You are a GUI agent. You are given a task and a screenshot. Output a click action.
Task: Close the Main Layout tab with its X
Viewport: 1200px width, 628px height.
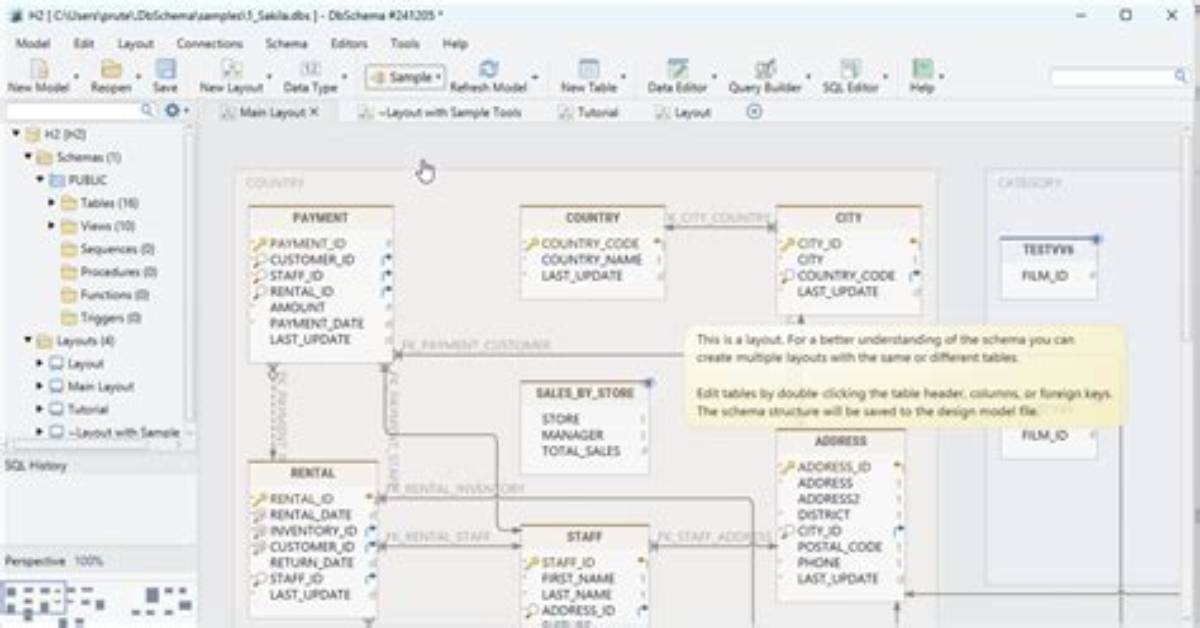(x=314, y=113)
